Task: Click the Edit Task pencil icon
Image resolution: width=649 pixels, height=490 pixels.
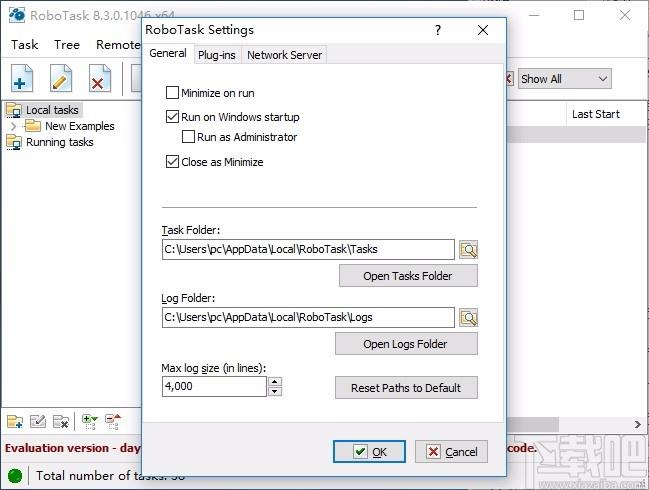Action: click(61, 78)
